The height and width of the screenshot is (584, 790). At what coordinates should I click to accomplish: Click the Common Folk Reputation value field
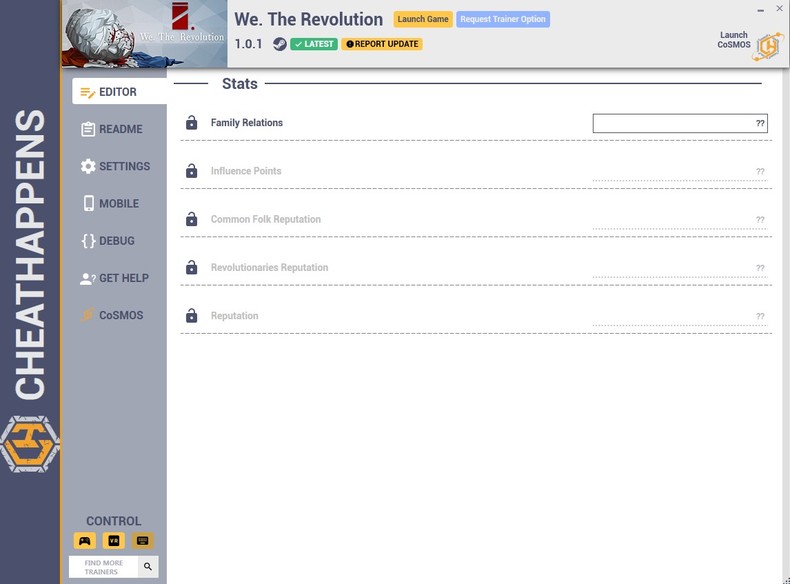tap(680, 220)
